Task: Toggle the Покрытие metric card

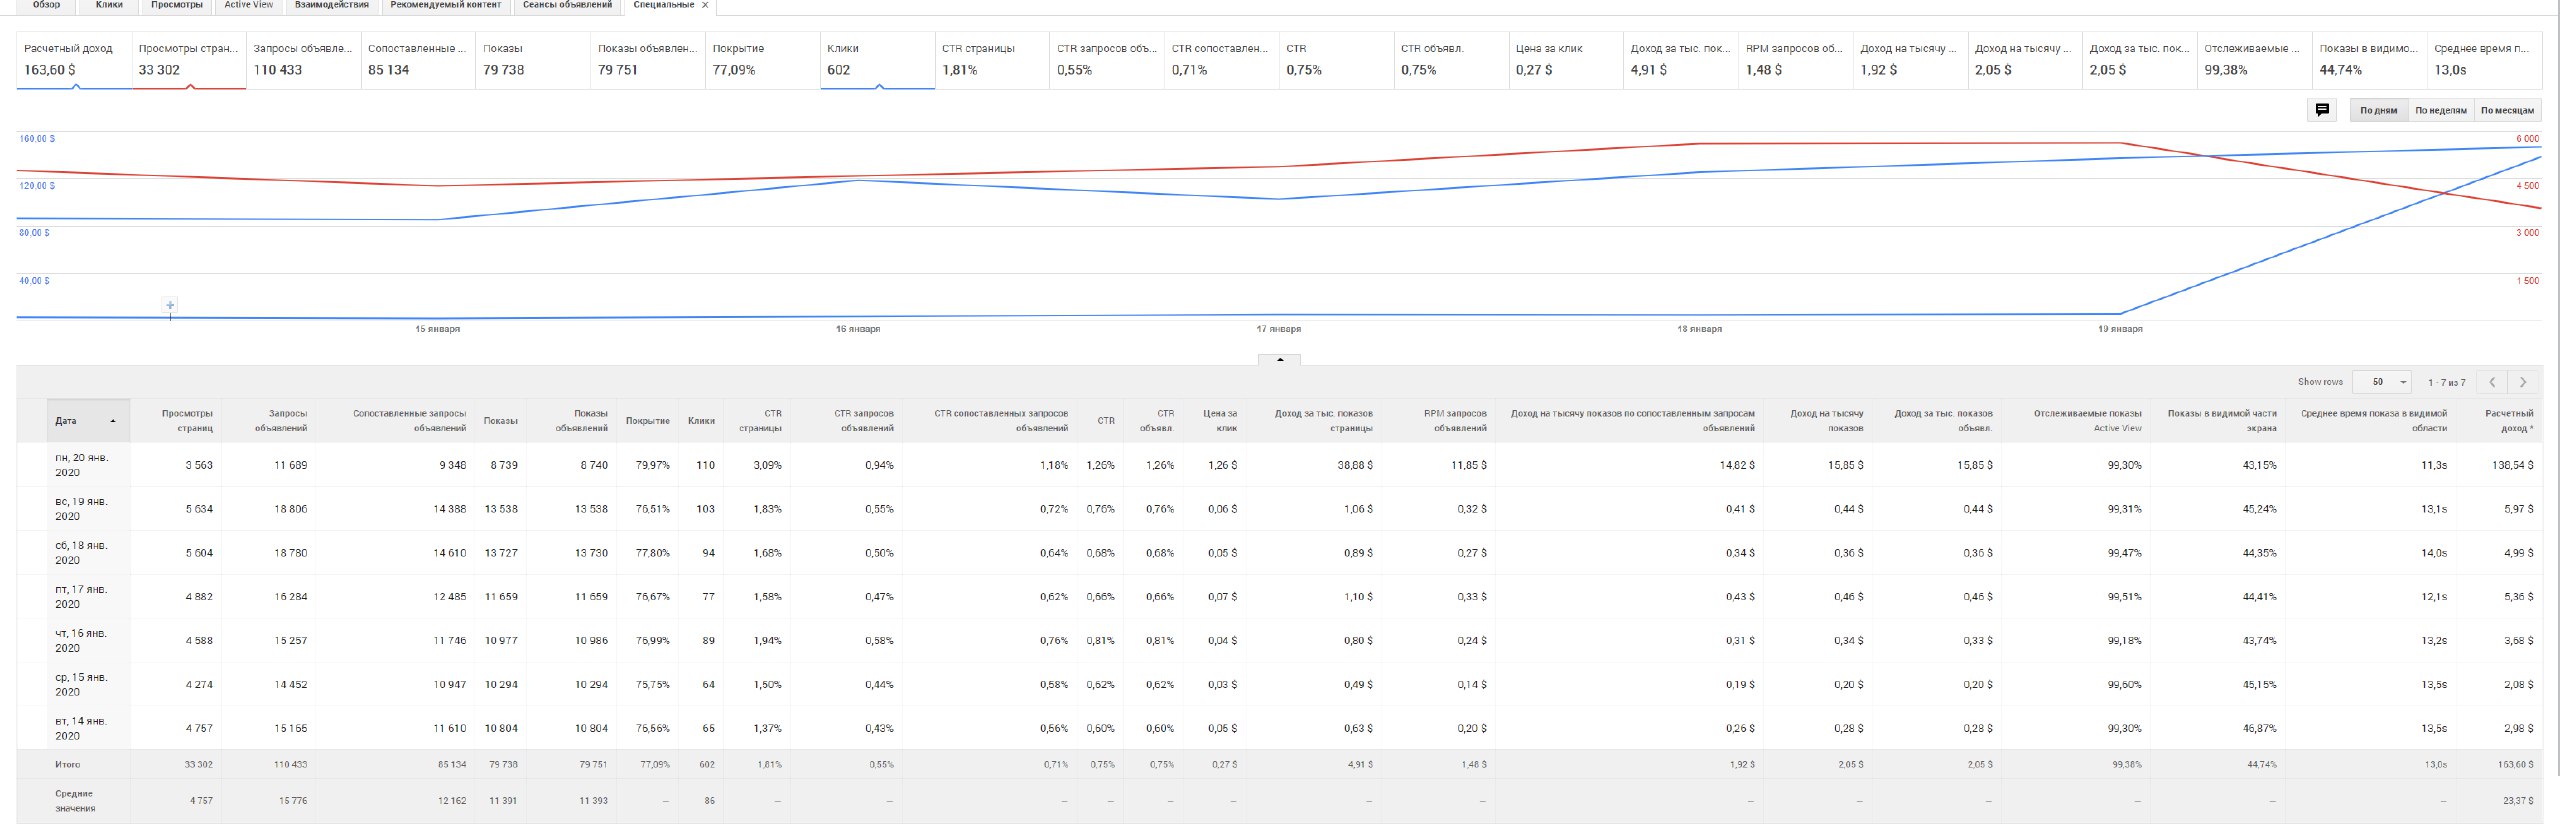Action: (x=762, y=60)
